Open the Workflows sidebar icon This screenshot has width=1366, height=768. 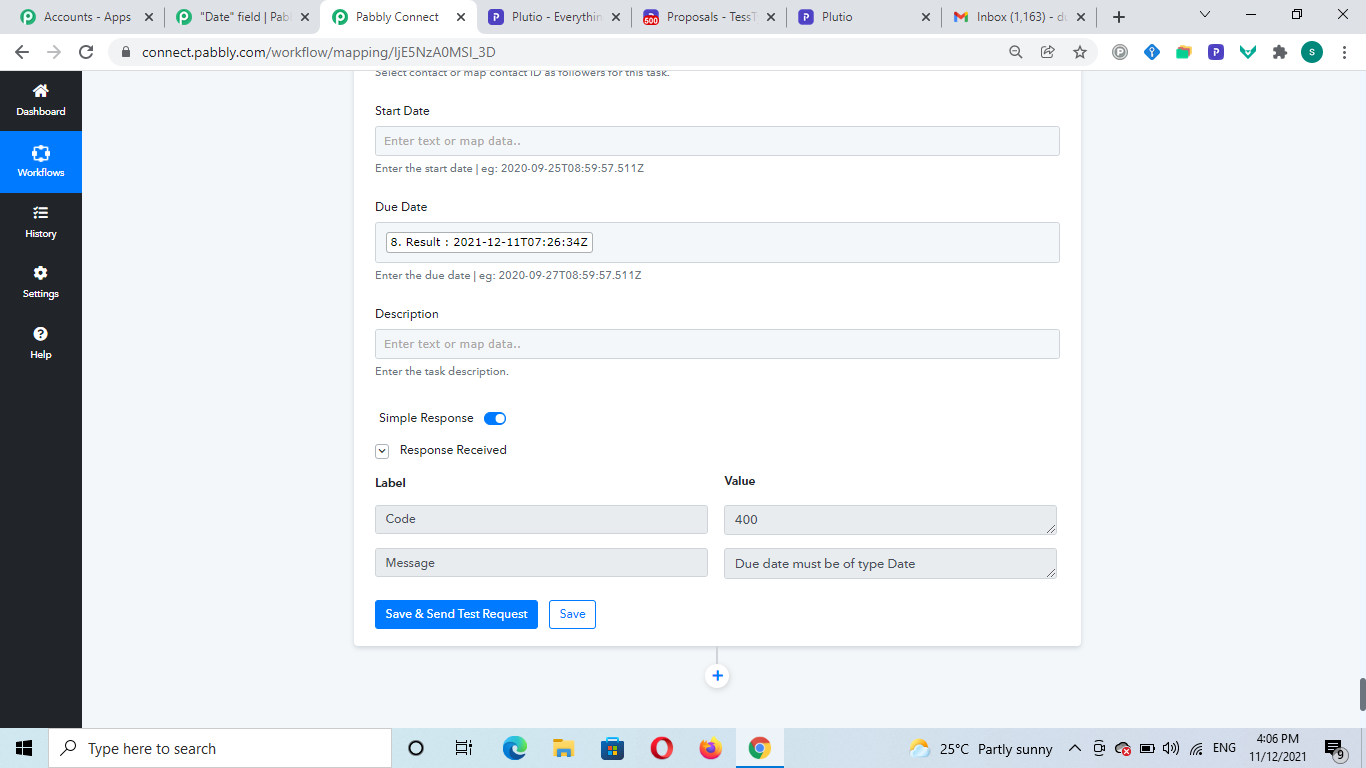[41, 153]
